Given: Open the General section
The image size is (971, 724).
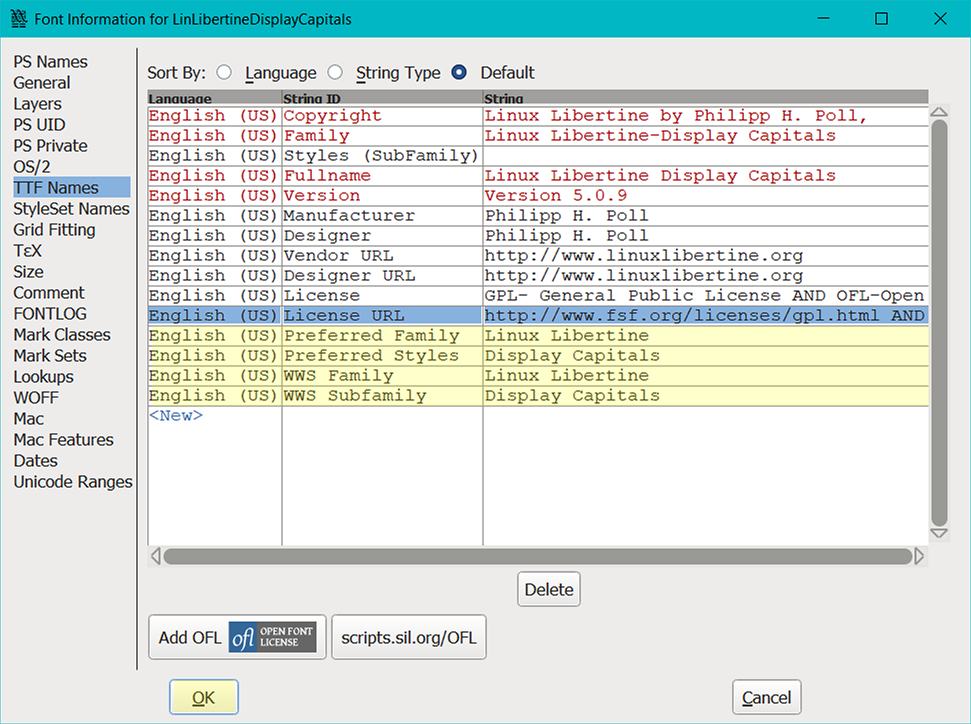Looking at the screenshot, I should (x=41, y=83).
